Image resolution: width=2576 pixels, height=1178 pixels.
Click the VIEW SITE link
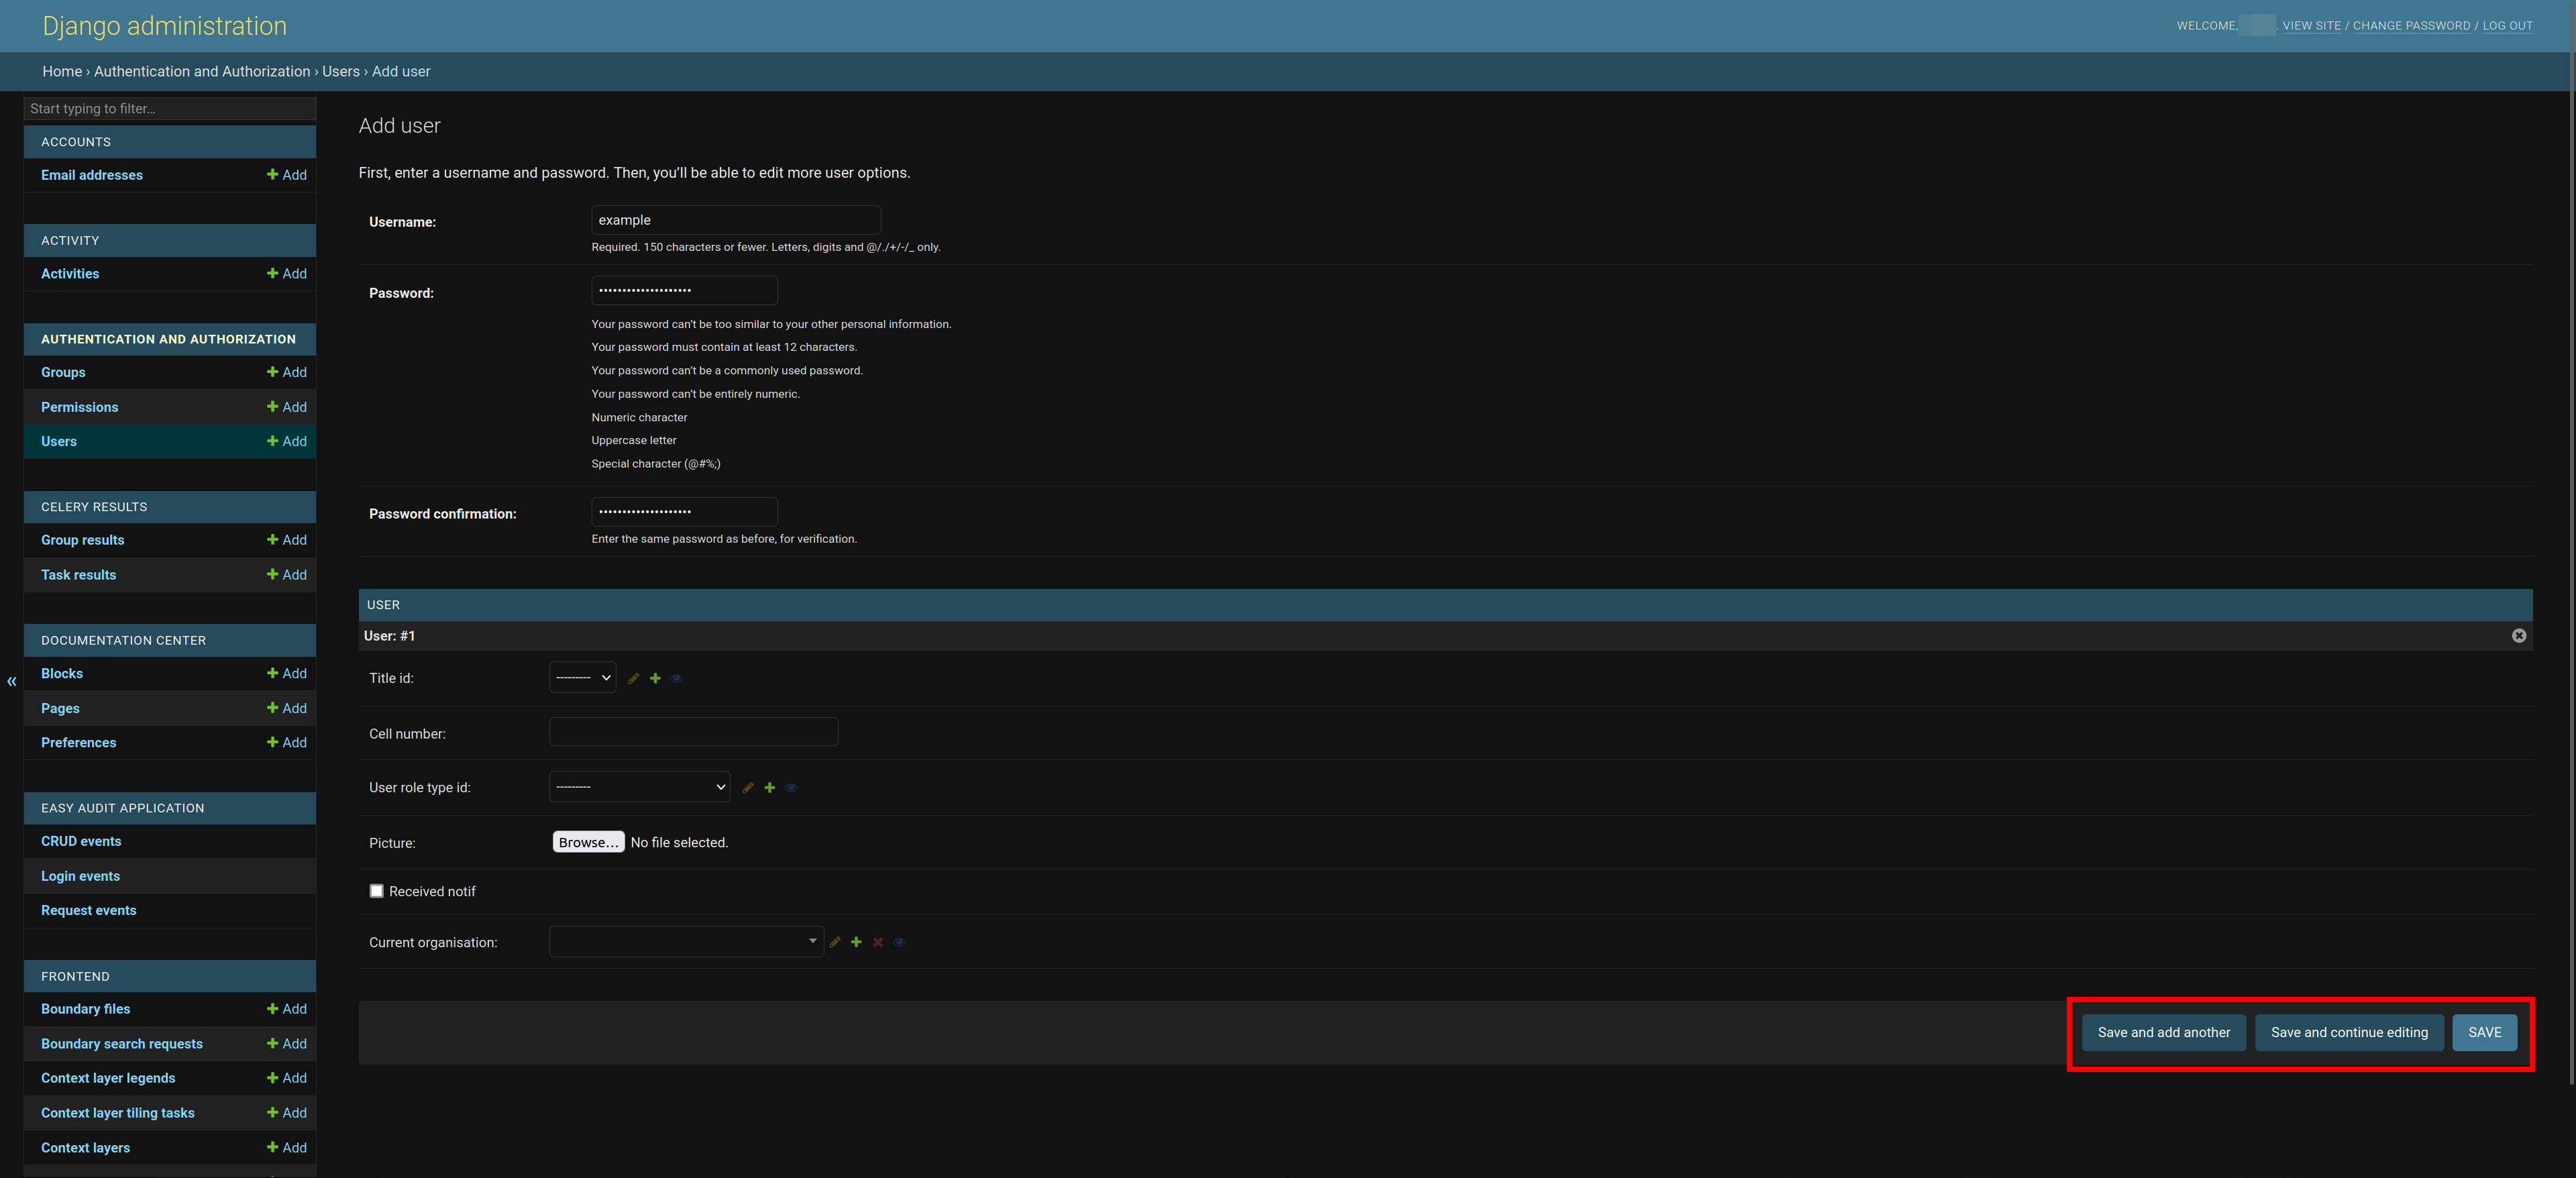click(x=2312, y=26)
